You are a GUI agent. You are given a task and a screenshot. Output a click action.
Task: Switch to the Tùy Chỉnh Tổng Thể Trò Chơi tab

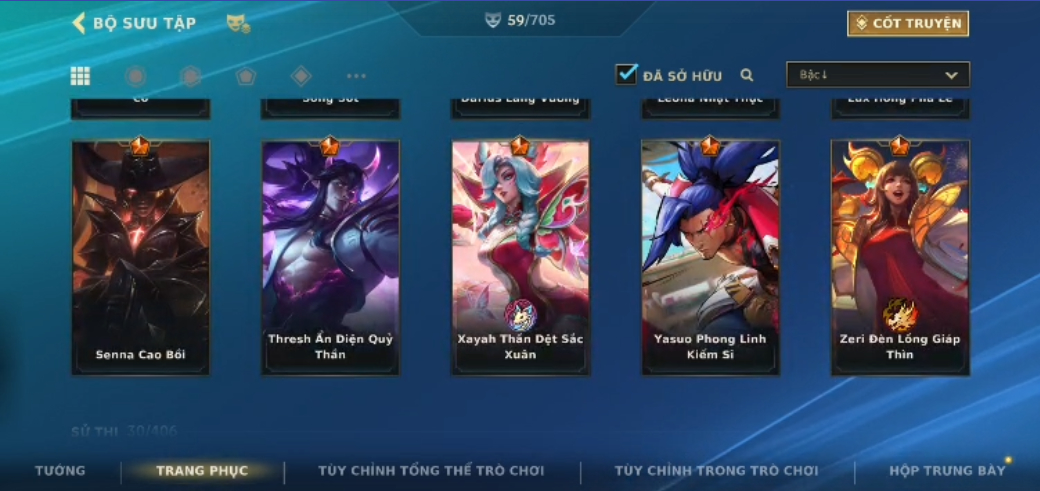point(431,470)
